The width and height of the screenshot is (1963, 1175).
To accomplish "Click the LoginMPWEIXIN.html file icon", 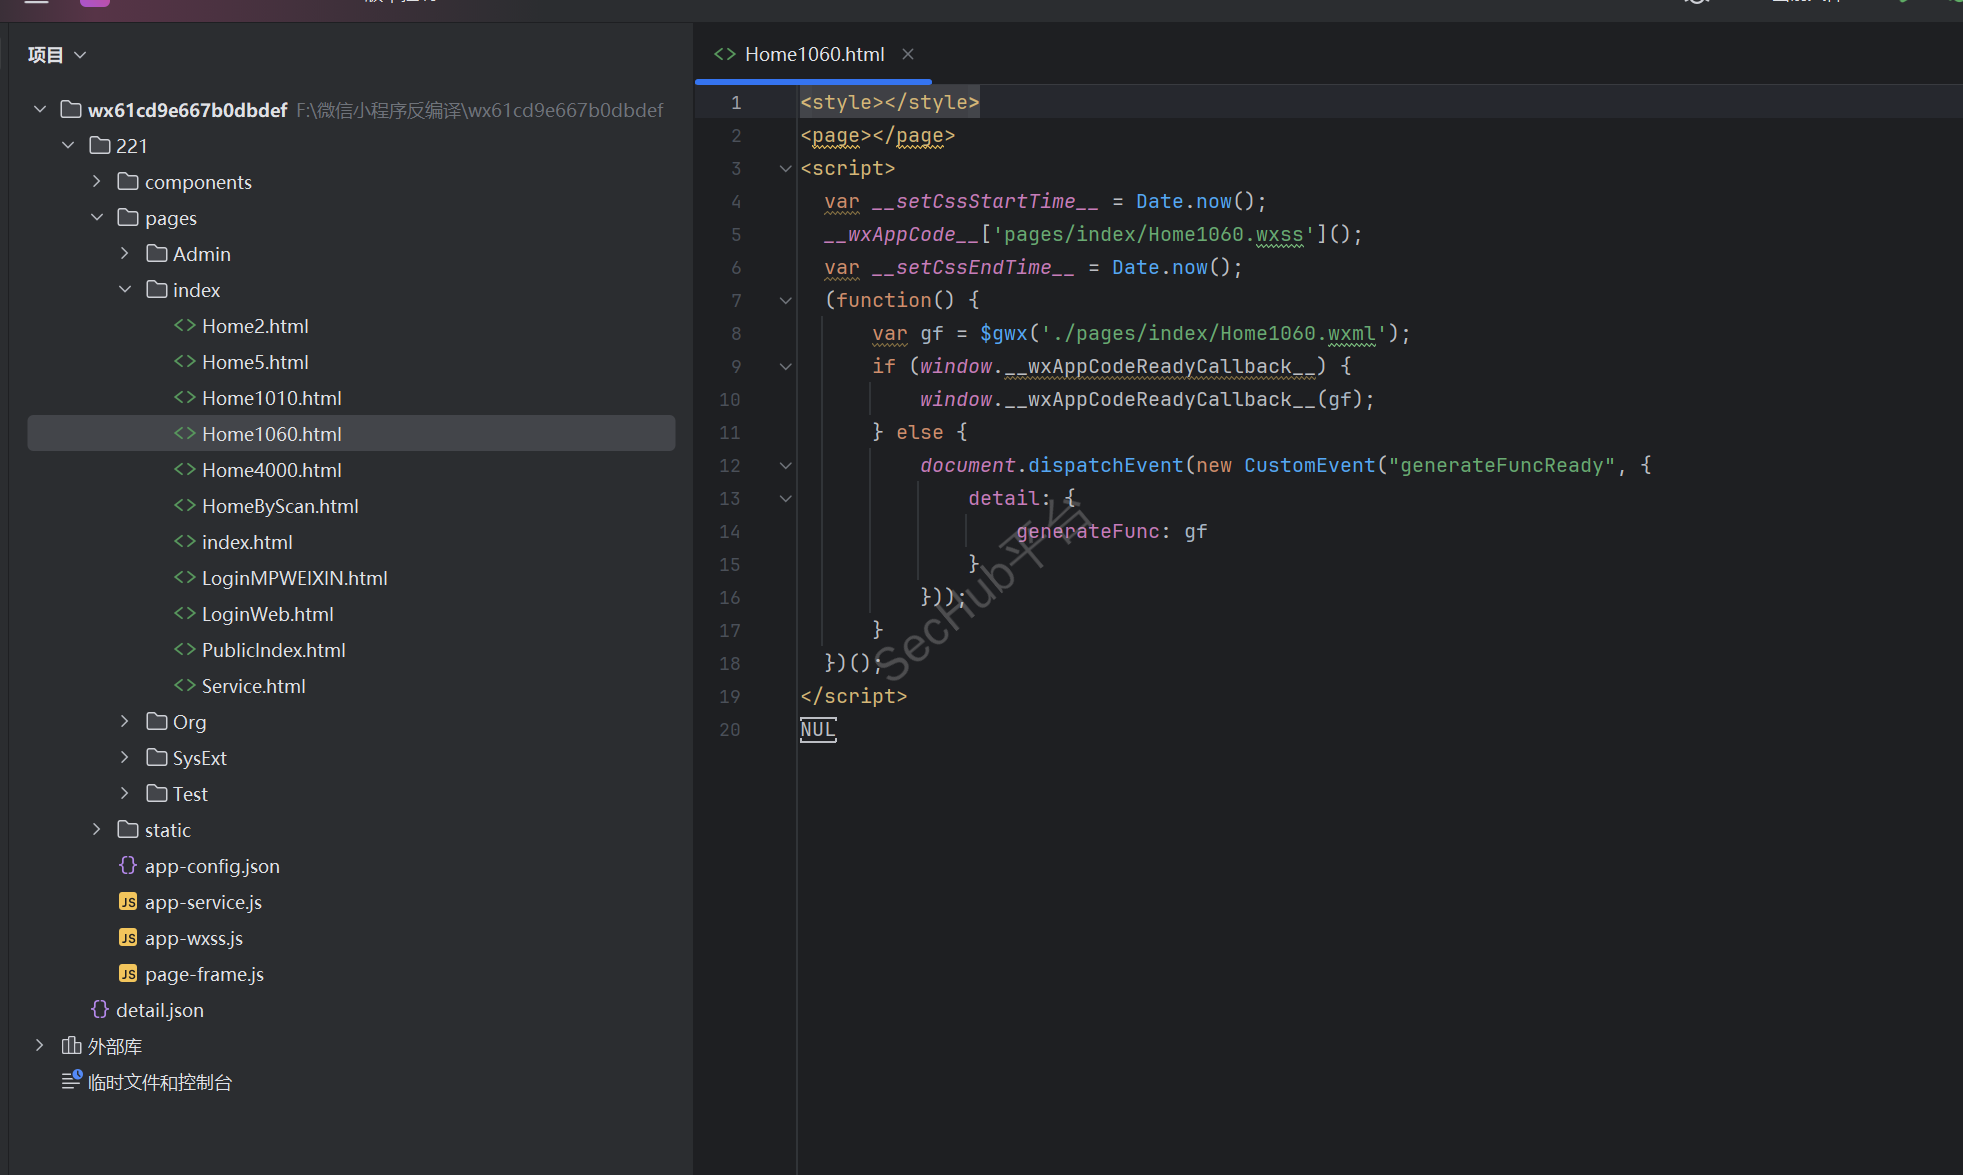I will [184, 577].
